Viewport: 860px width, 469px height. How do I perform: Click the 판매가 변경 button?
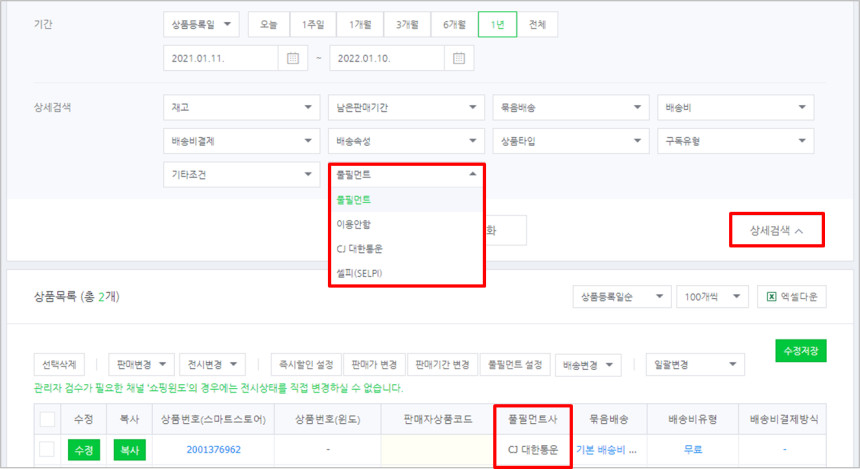click(374, 365)
